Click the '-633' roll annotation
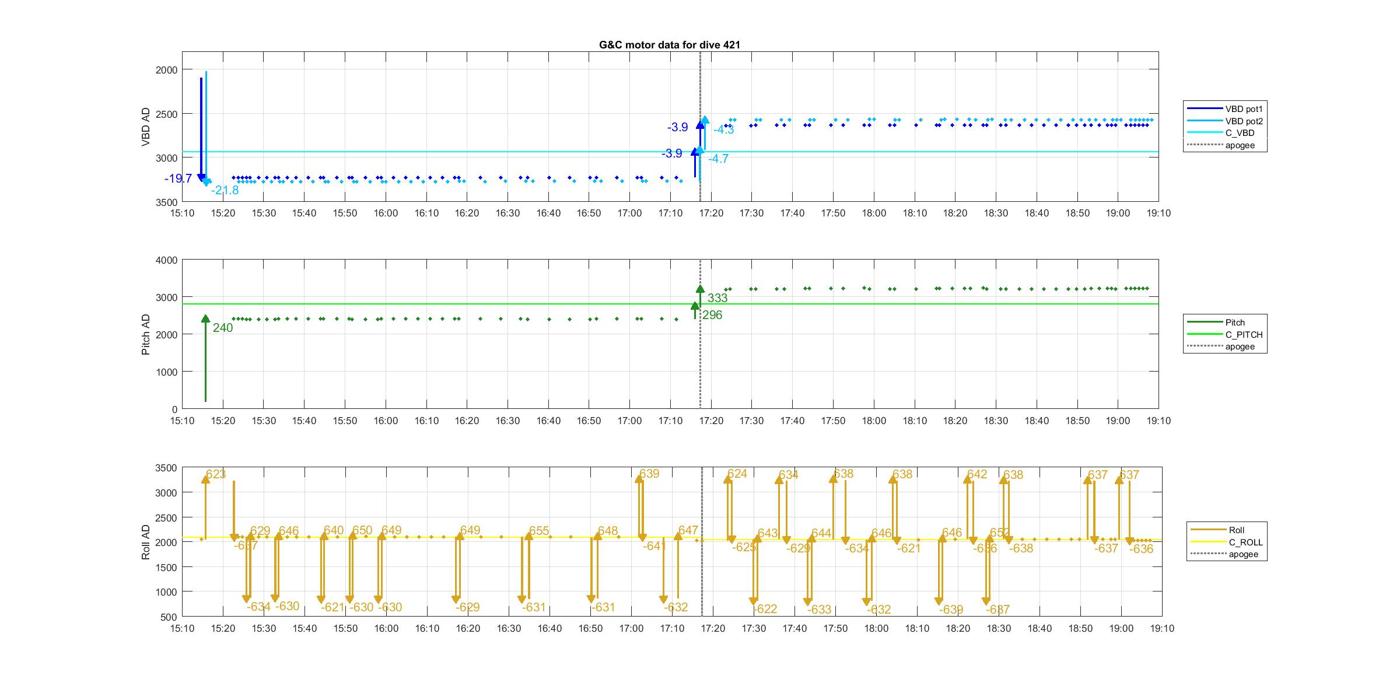This screenshot has width=1400, height=693. [818, 610]
